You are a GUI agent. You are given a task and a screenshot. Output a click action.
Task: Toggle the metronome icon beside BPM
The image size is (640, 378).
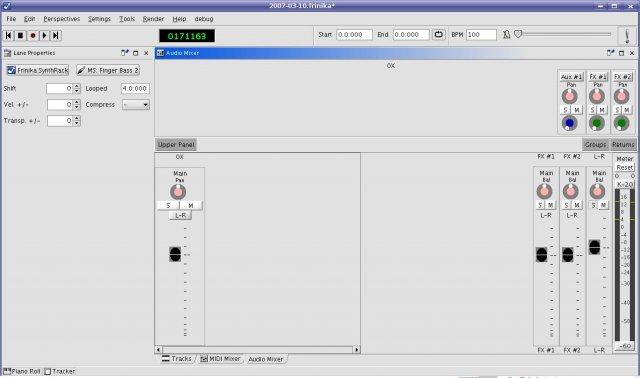coord(506,35)
